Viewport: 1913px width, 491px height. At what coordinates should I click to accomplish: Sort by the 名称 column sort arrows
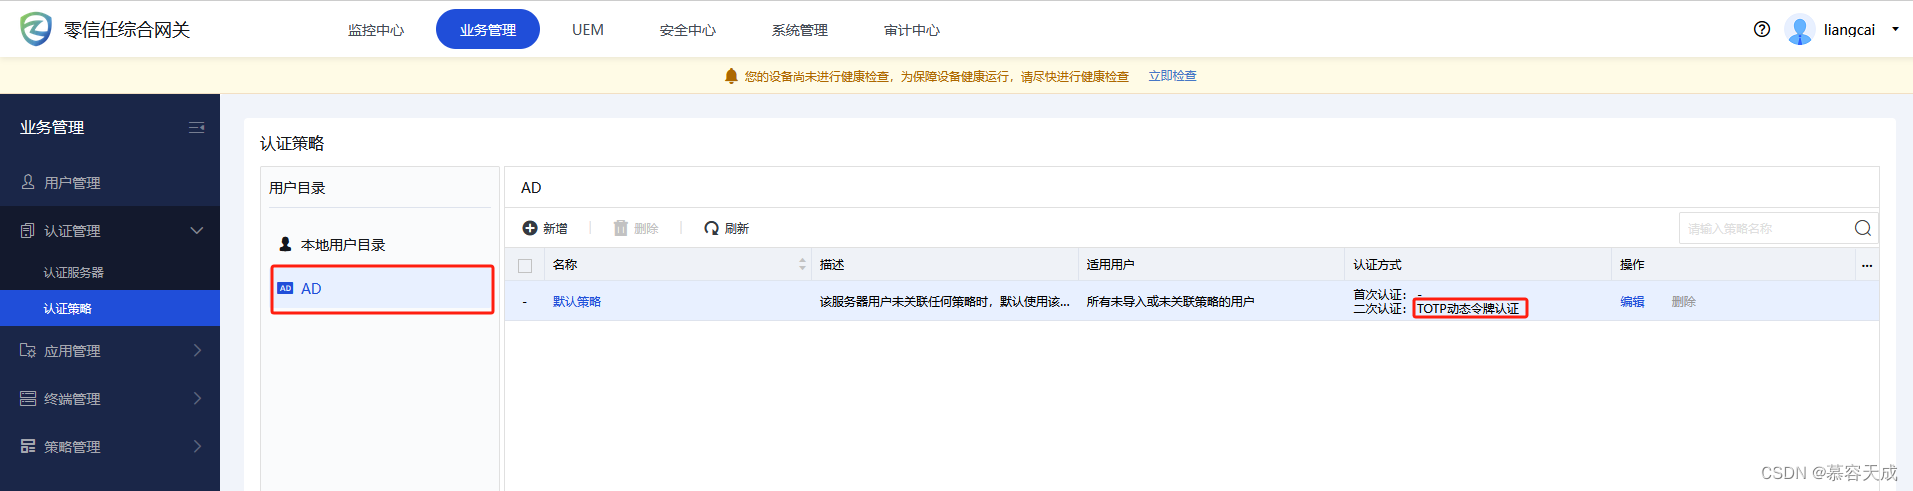tap(802, 264)
